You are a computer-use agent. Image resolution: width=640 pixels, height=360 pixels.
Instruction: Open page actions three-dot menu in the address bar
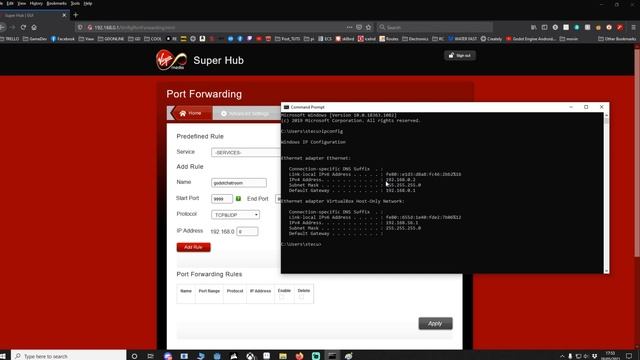[x=349, y=27]
